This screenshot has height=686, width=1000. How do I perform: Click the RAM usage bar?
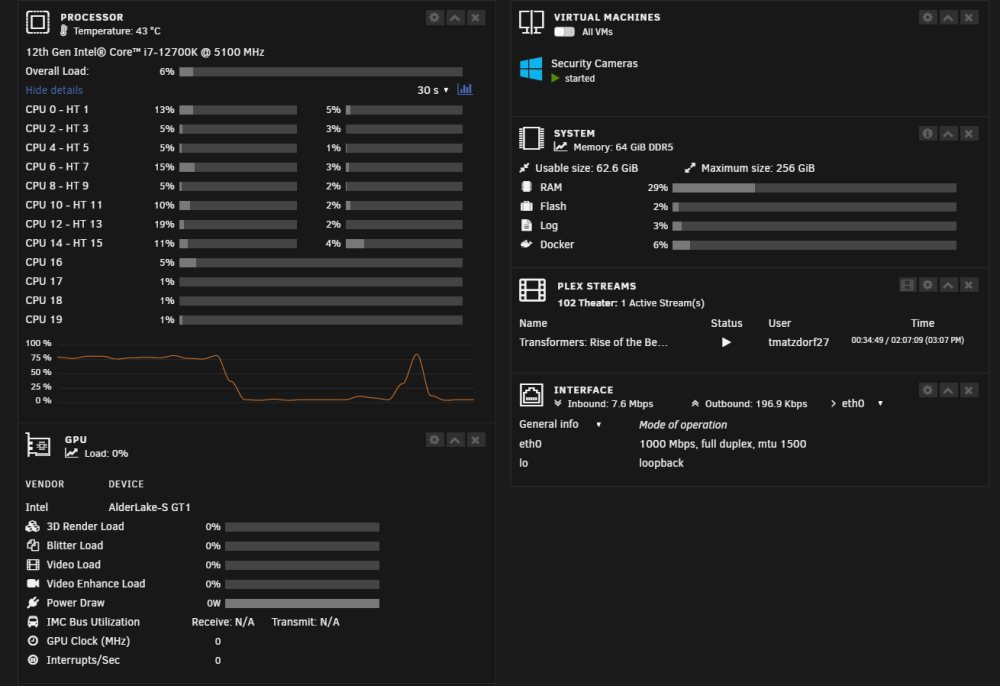814,188
